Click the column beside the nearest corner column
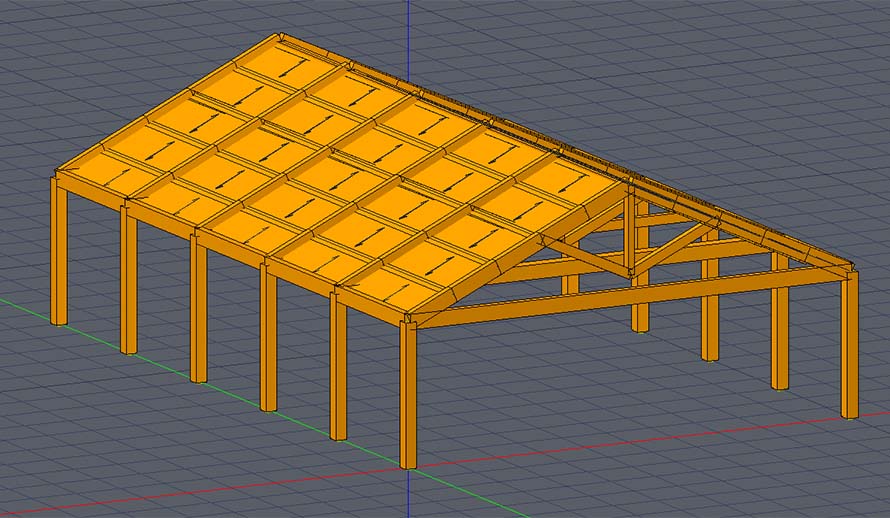Screen dimensions: 890x518 [338, 370]
